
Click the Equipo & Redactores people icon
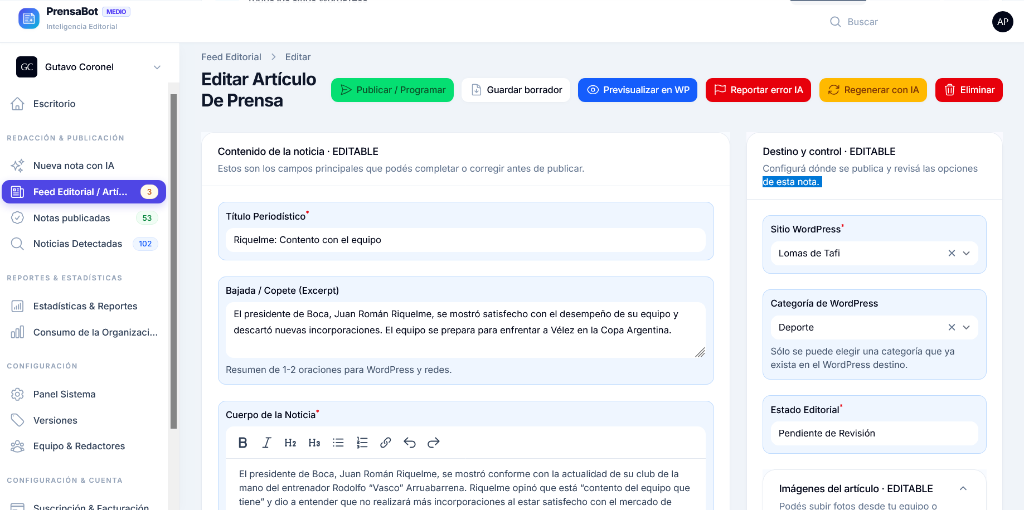18,447
